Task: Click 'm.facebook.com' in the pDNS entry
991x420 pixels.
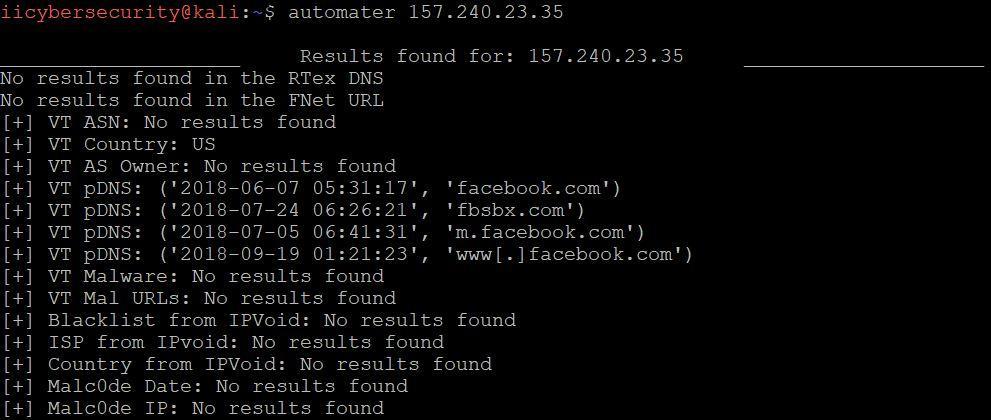Action: tap(544, 232)
